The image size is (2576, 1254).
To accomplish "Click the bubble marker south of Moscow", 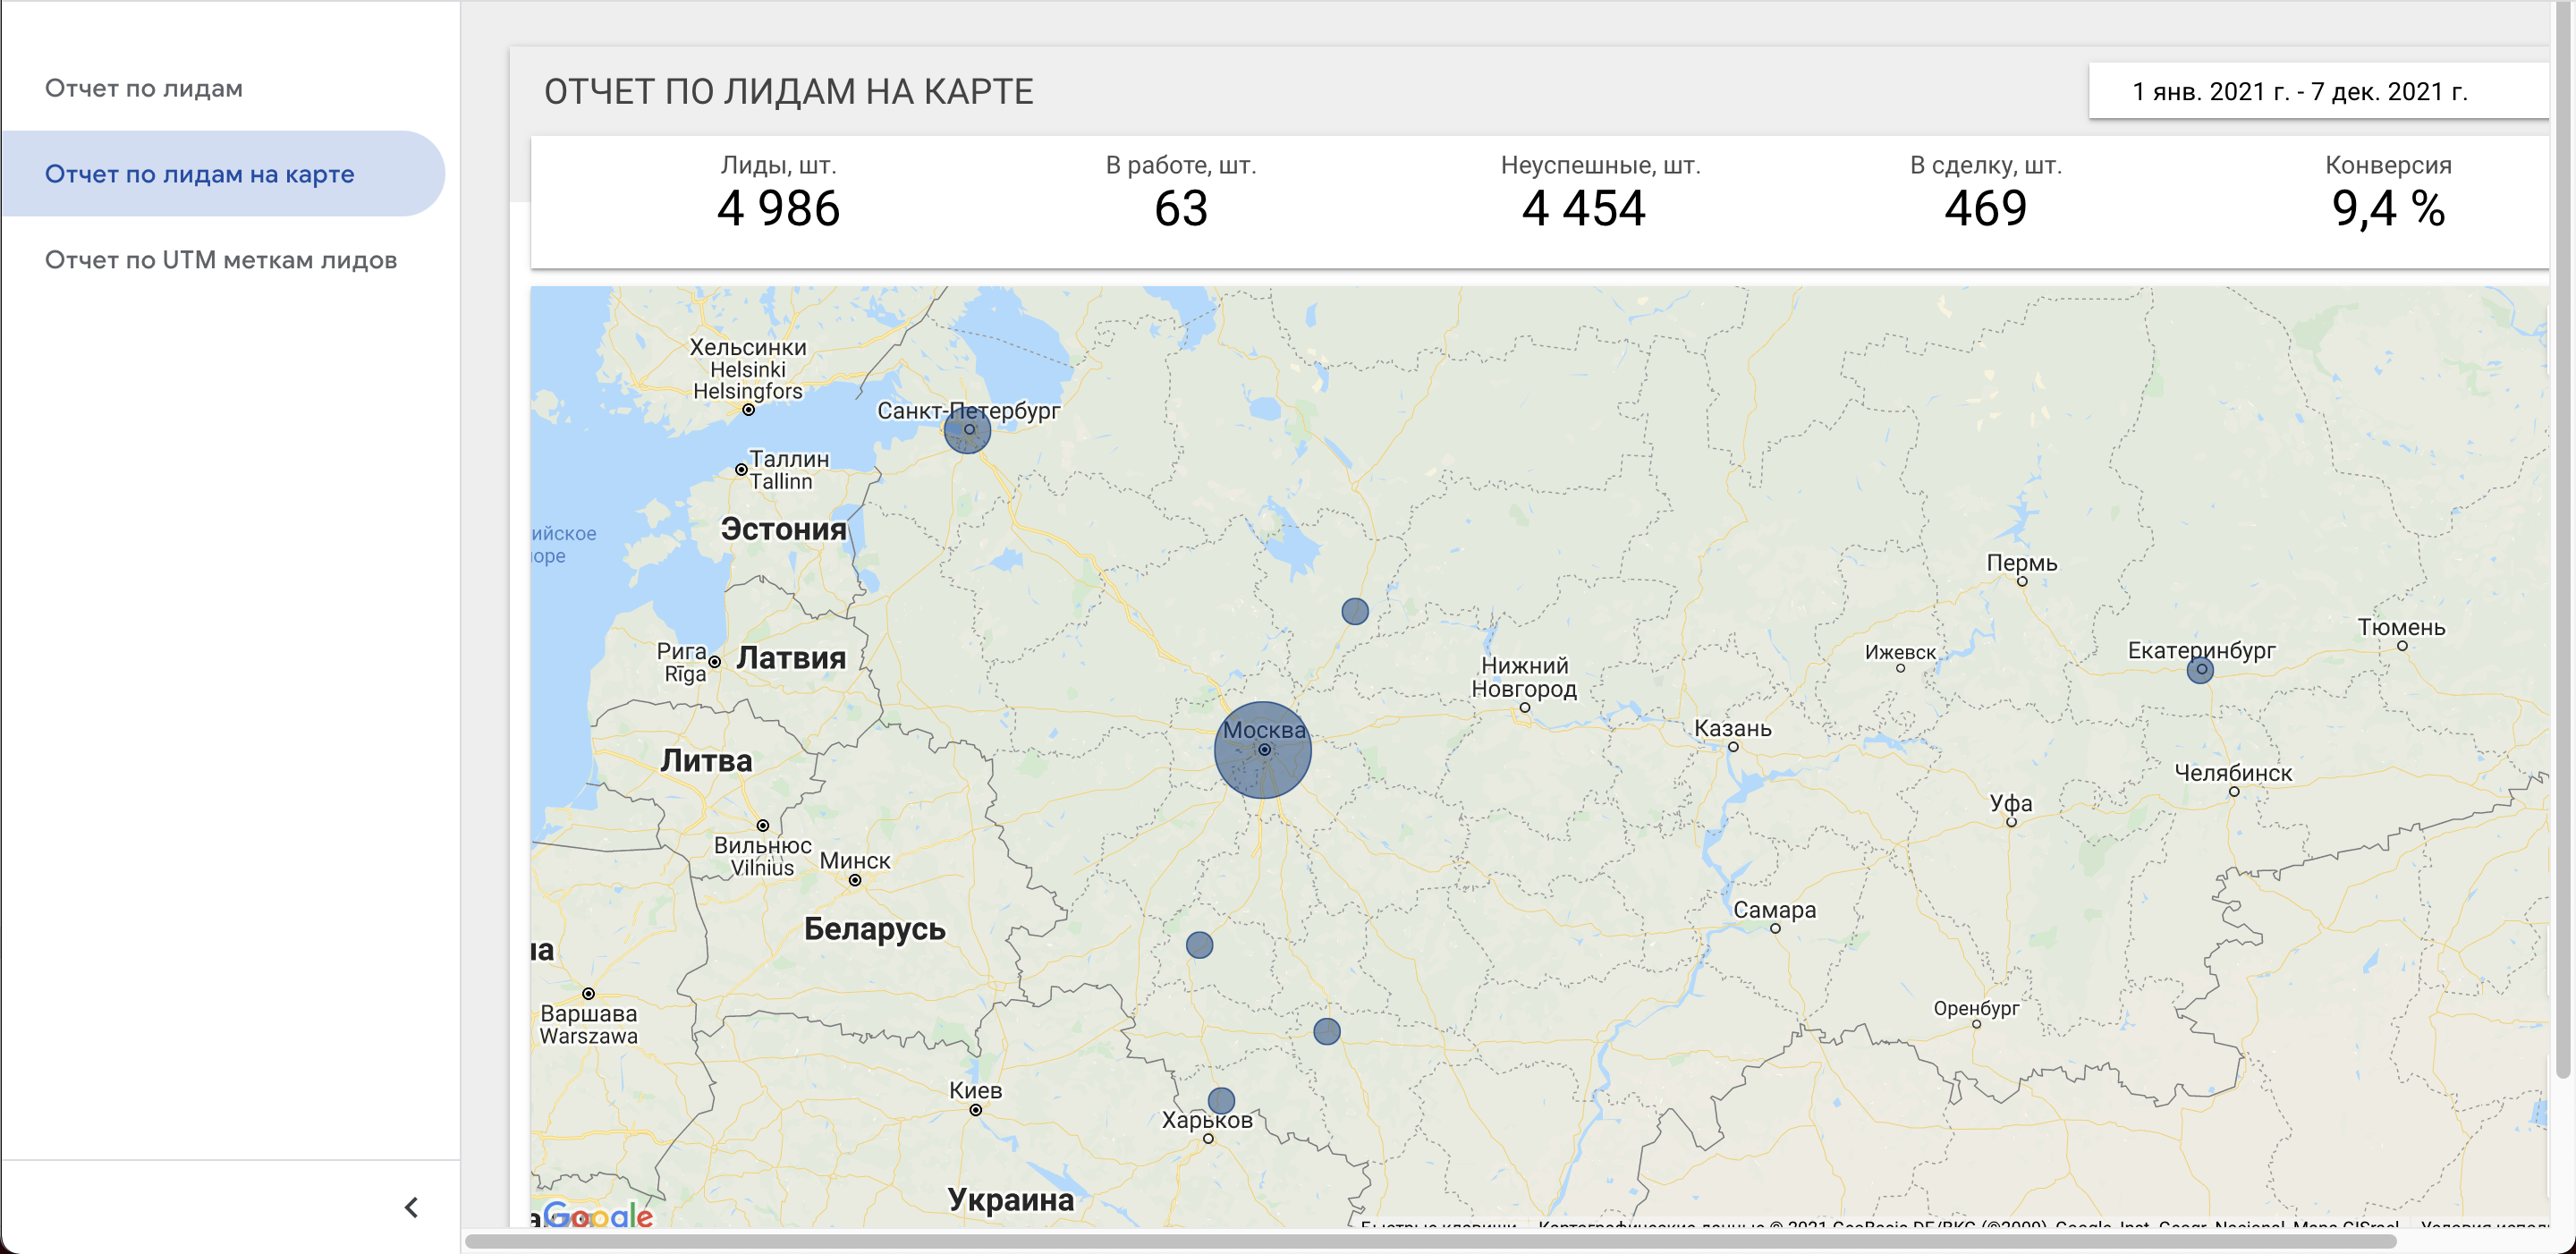I will click(x=1326, y=1031).
